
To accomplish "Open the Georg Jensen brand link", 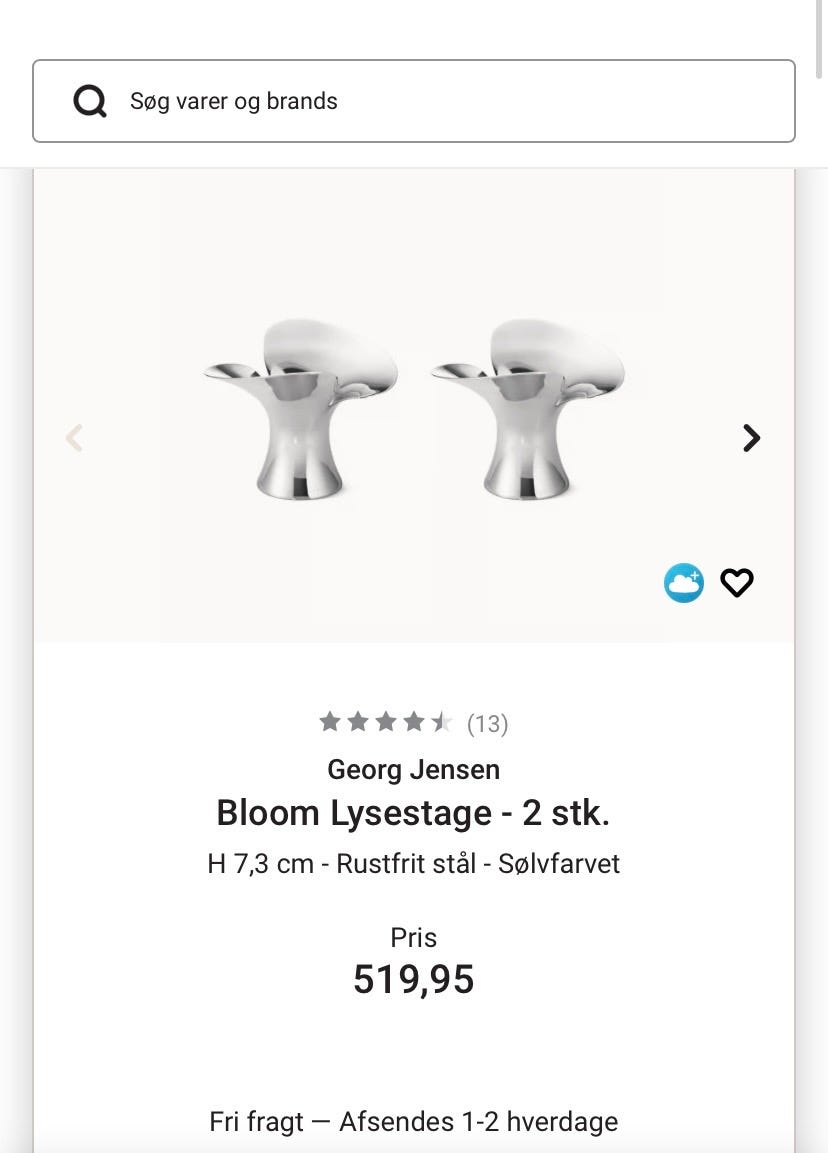I will tap(413, 770).
